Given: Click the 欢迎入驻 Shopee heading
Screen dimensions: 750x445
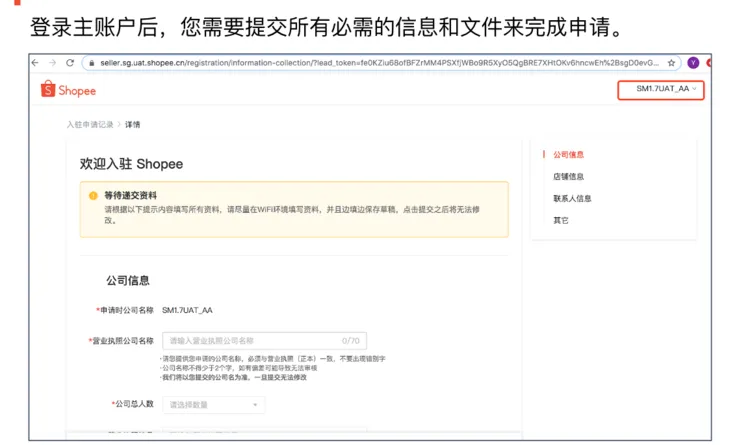Looking at the screenshot, I should pos(131,164).
